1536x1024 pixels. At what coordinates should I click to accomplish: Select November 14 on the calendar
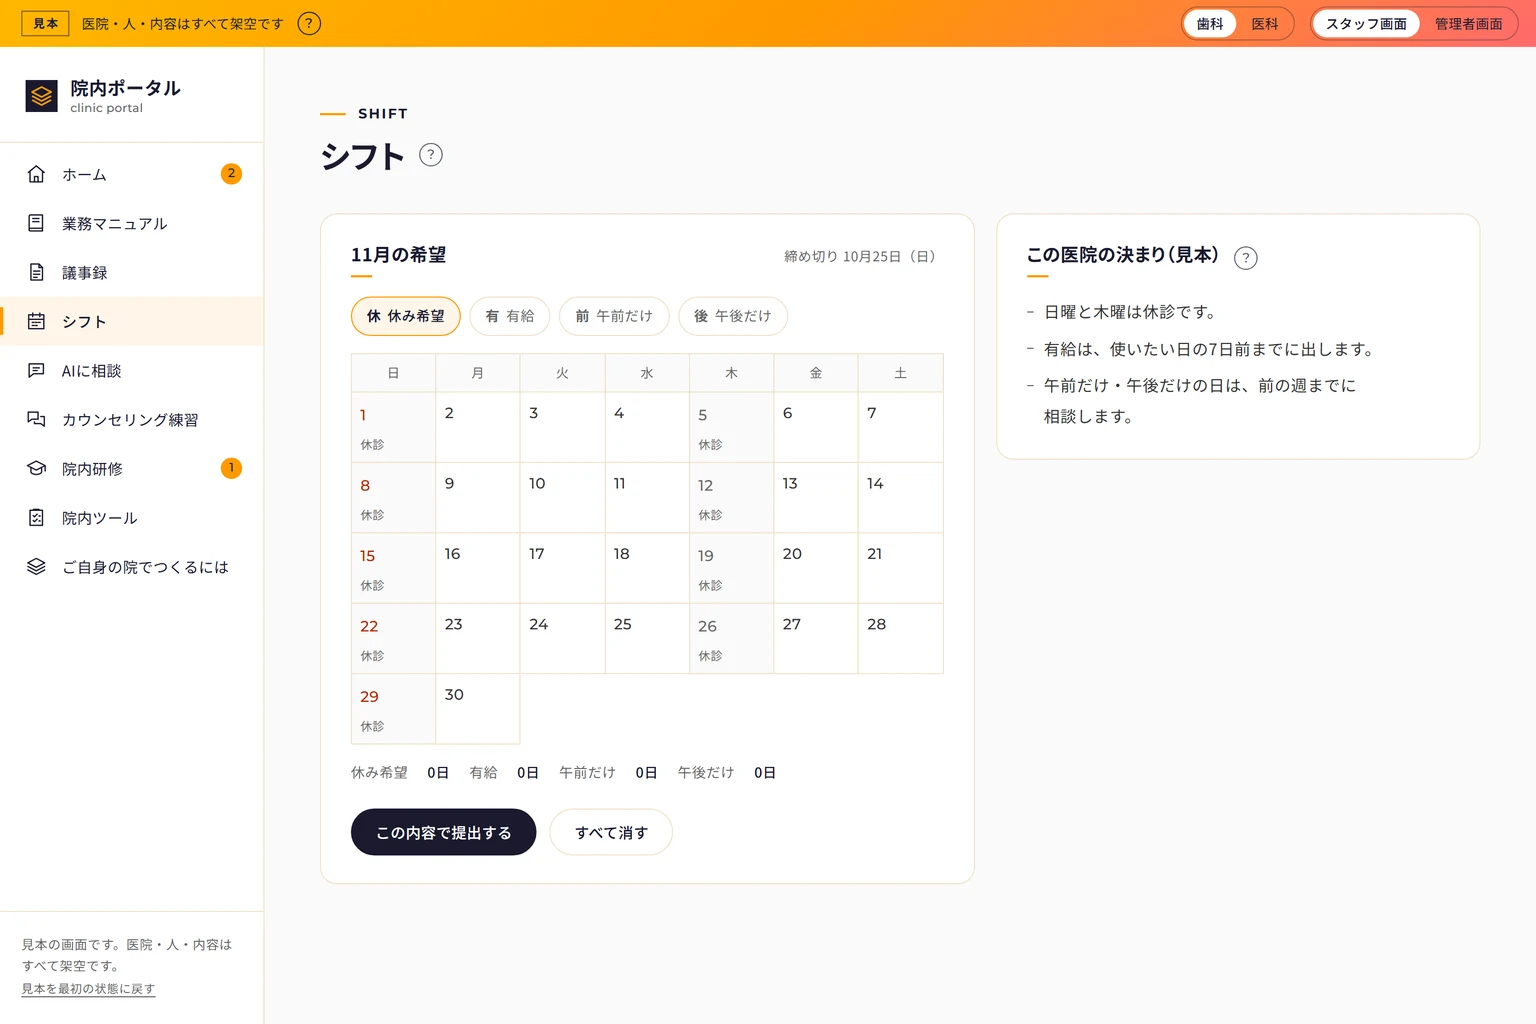900,497
